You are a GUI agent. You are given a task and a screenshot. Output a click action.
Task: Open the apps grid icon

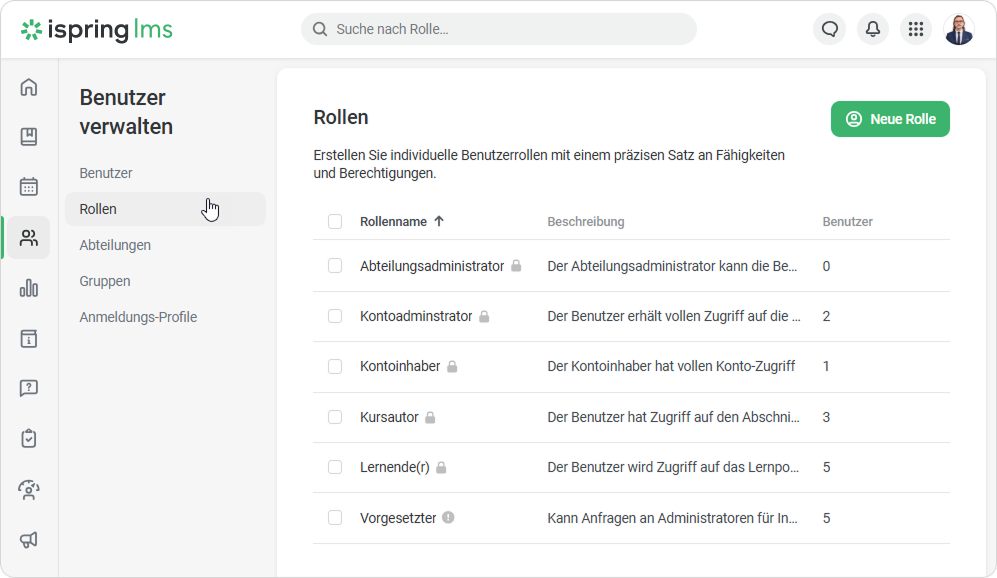[x=915, y=29]
